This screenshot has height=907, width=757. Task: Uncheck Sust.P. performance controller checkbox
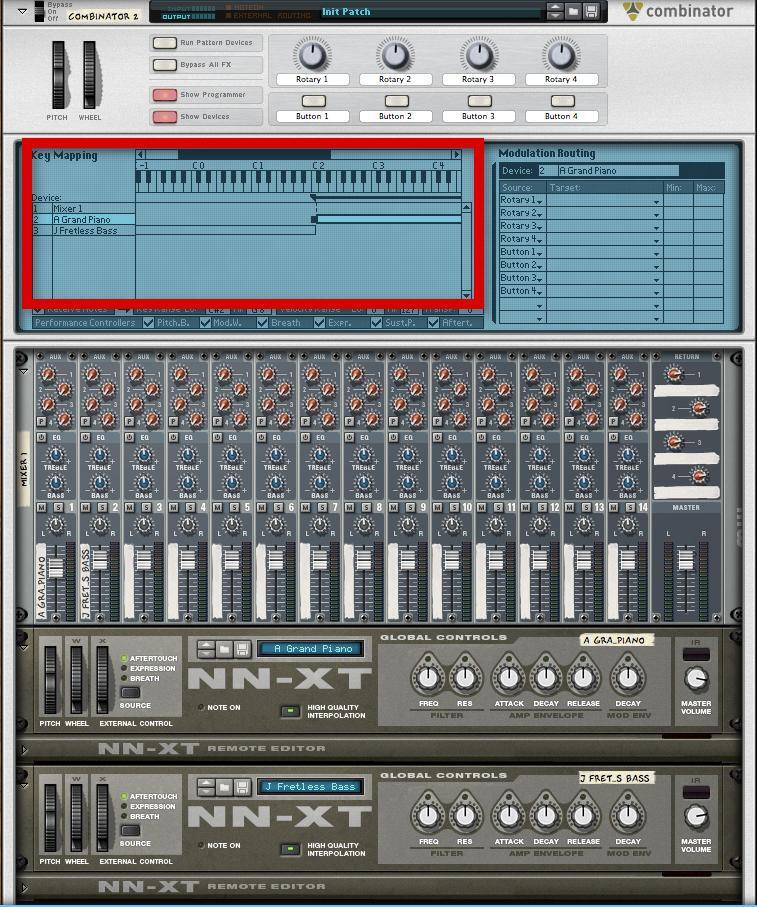point(376,323)
